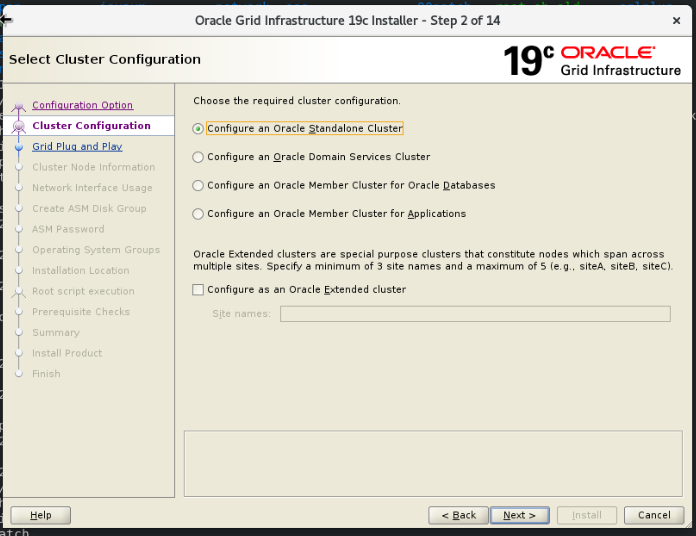The width and height of the screenshot is (696, 536).
Task: Click the Installation Location step text
Action: pos(81,271)
